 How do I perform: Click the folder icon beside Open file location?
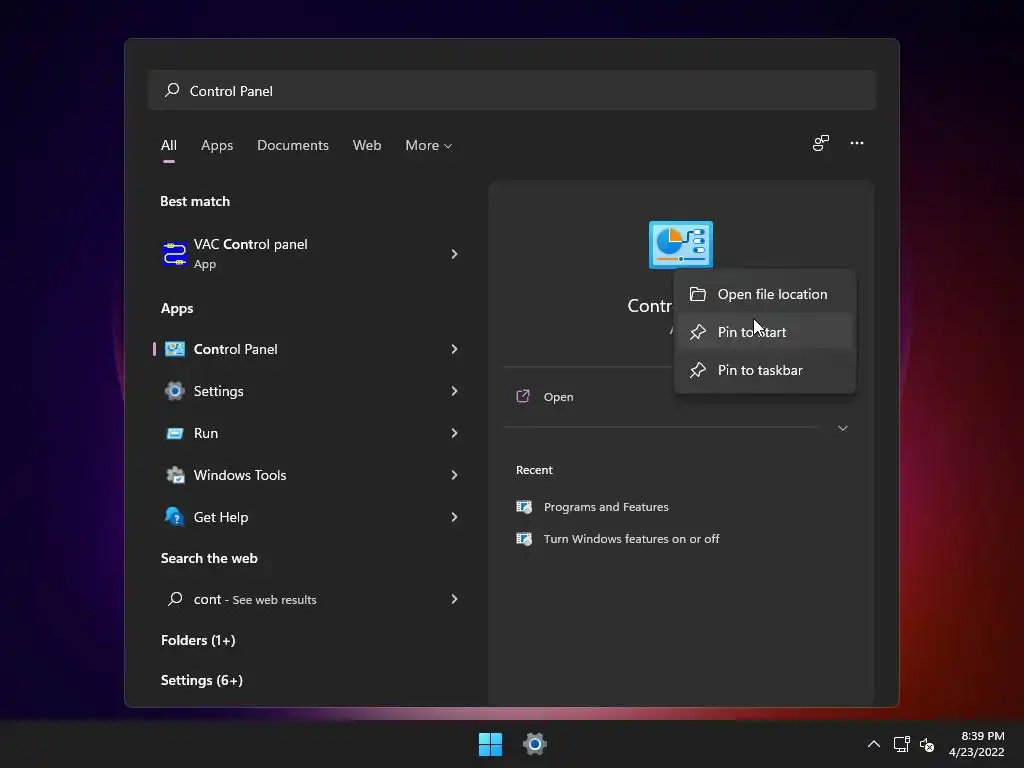(697, 294)
